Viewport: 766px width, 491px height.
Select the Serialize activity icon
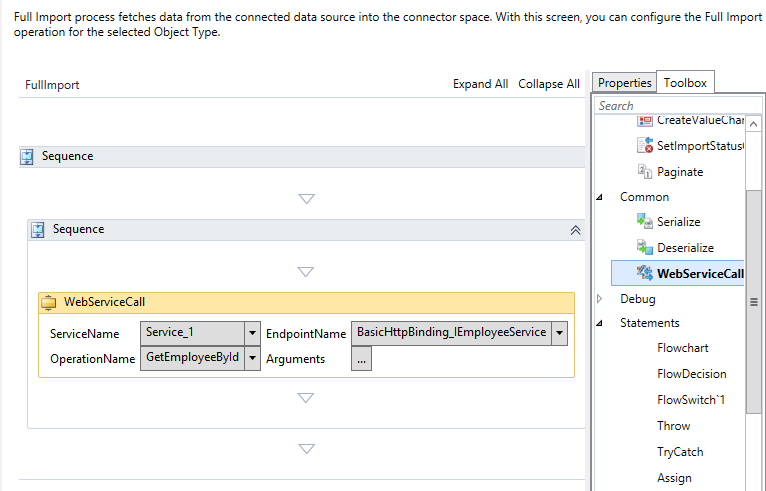pos(645,222)
